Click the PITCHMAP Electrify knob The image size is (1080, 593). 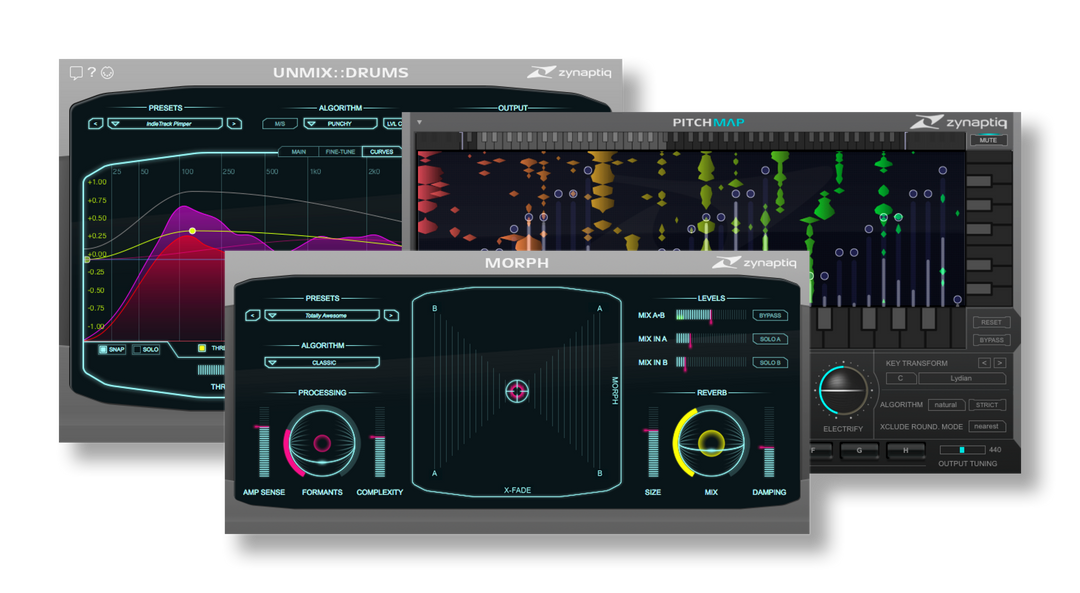click(x=843, y=391)
